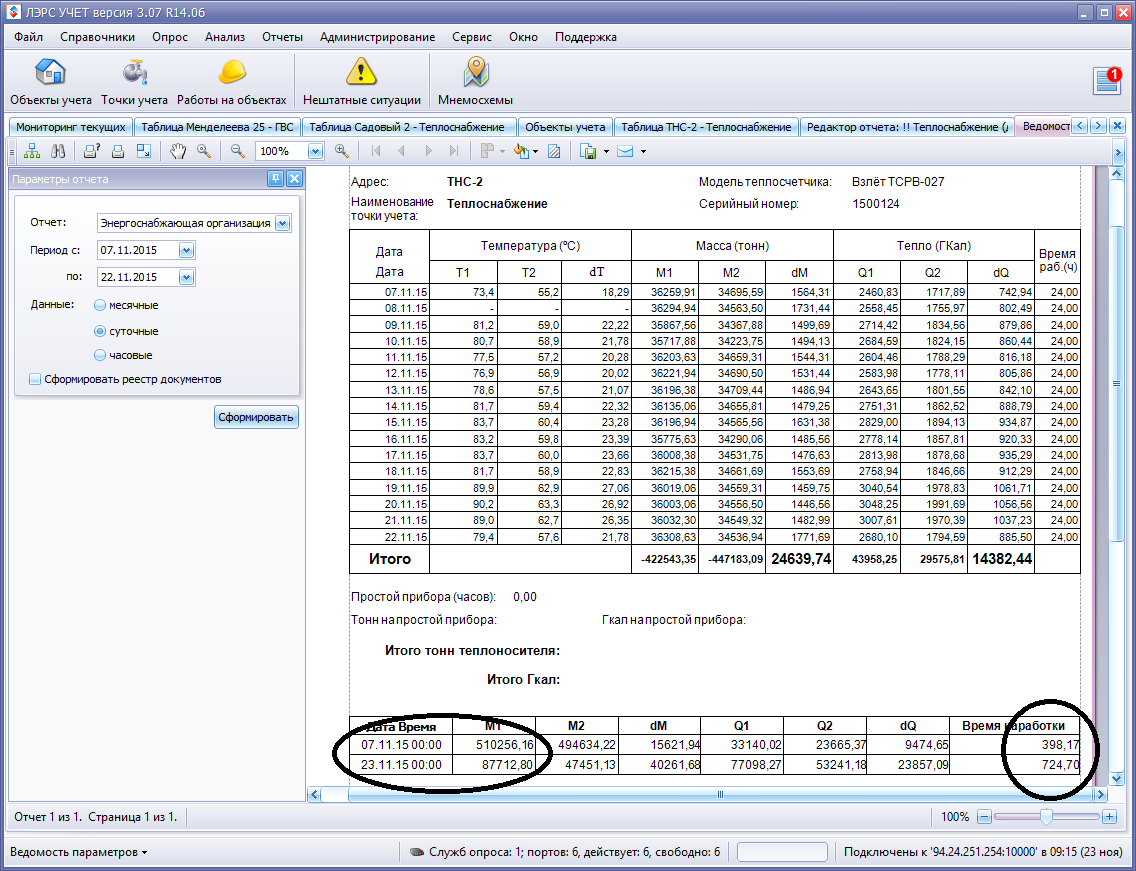The width and height of the screenshot is (1136, 871).
Task: Open Точки учета from the toolbar
Action: 134,82
